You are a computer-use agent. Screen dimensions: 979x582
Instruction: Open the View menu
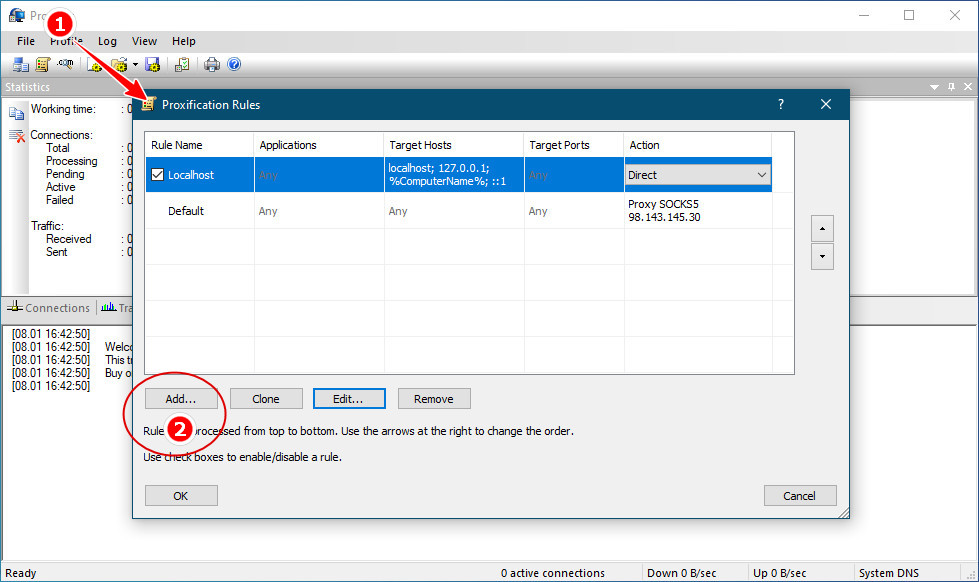[x=144, y=41]
